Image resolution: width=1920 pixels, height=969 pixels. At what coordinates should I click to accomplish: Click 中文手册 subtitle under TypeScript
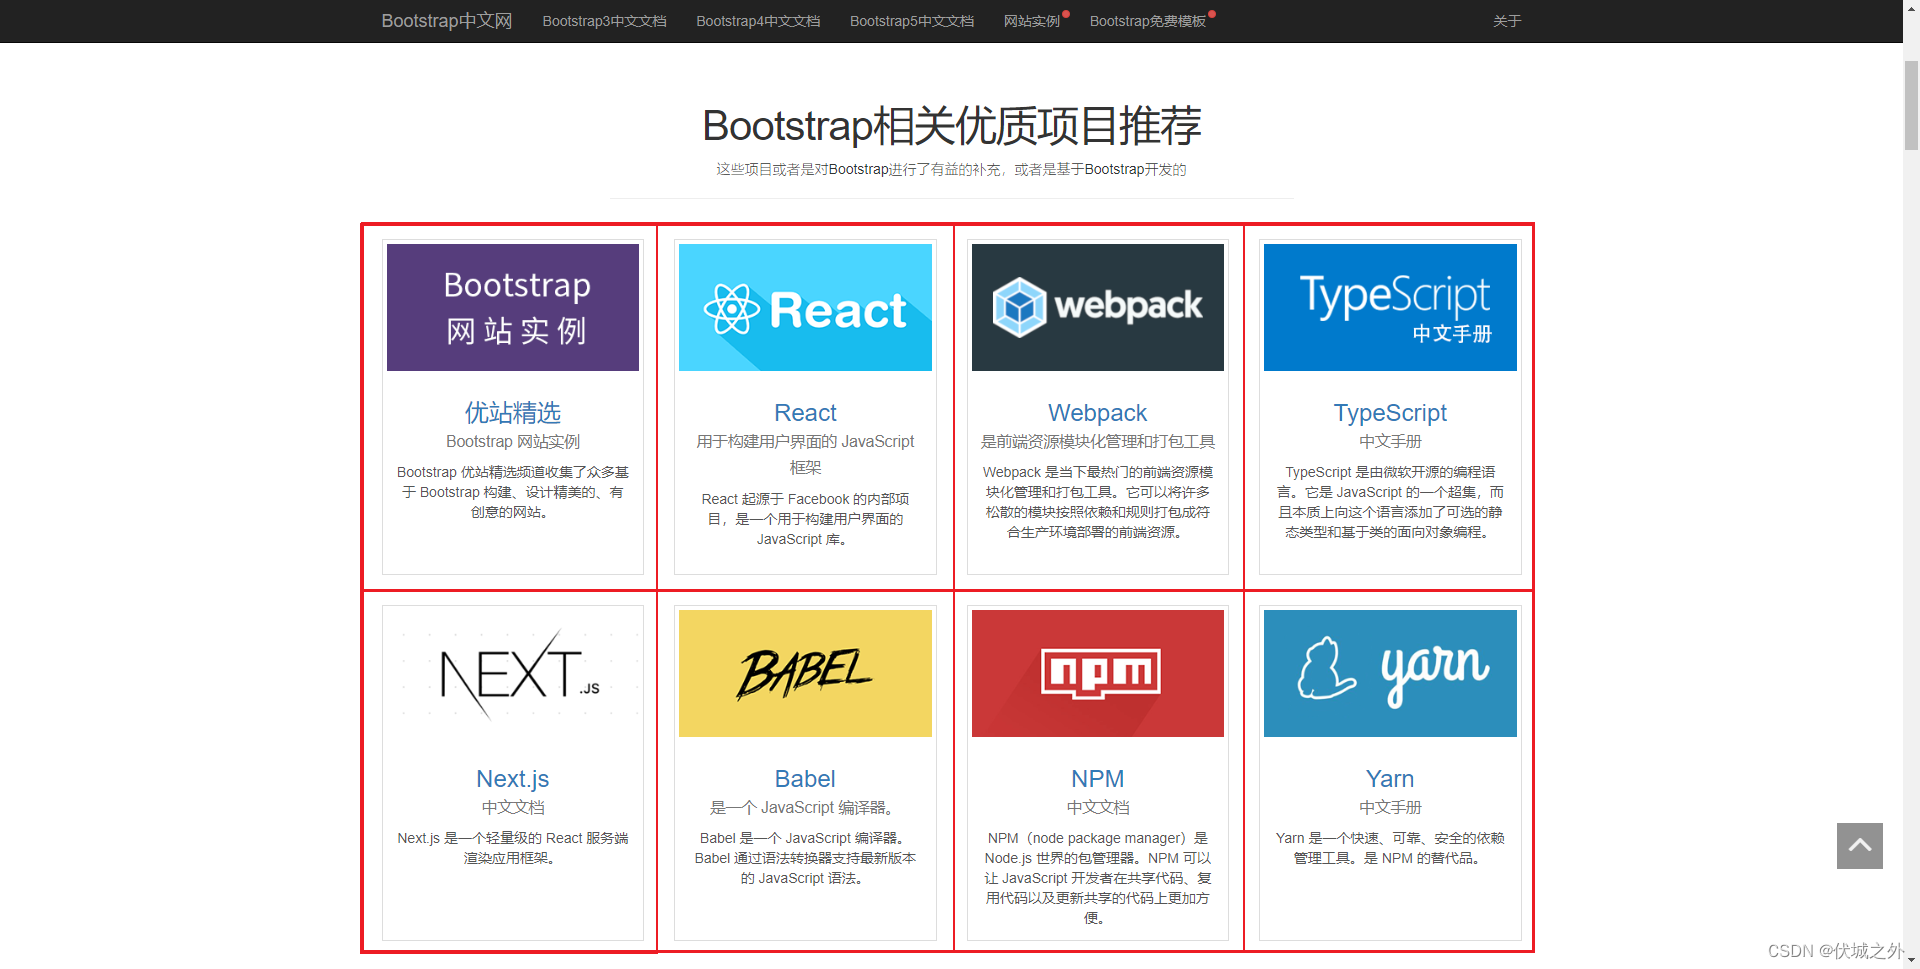coord(1390,441)
